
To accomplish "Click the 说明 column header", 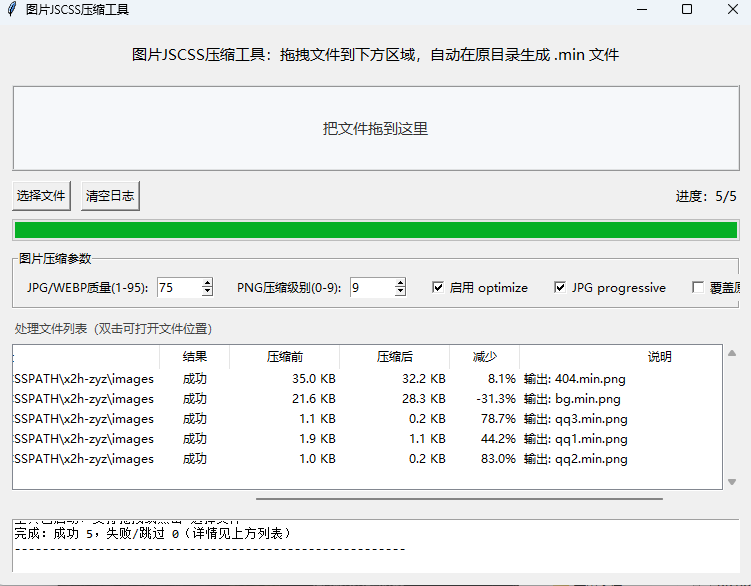I will (621, 356).
